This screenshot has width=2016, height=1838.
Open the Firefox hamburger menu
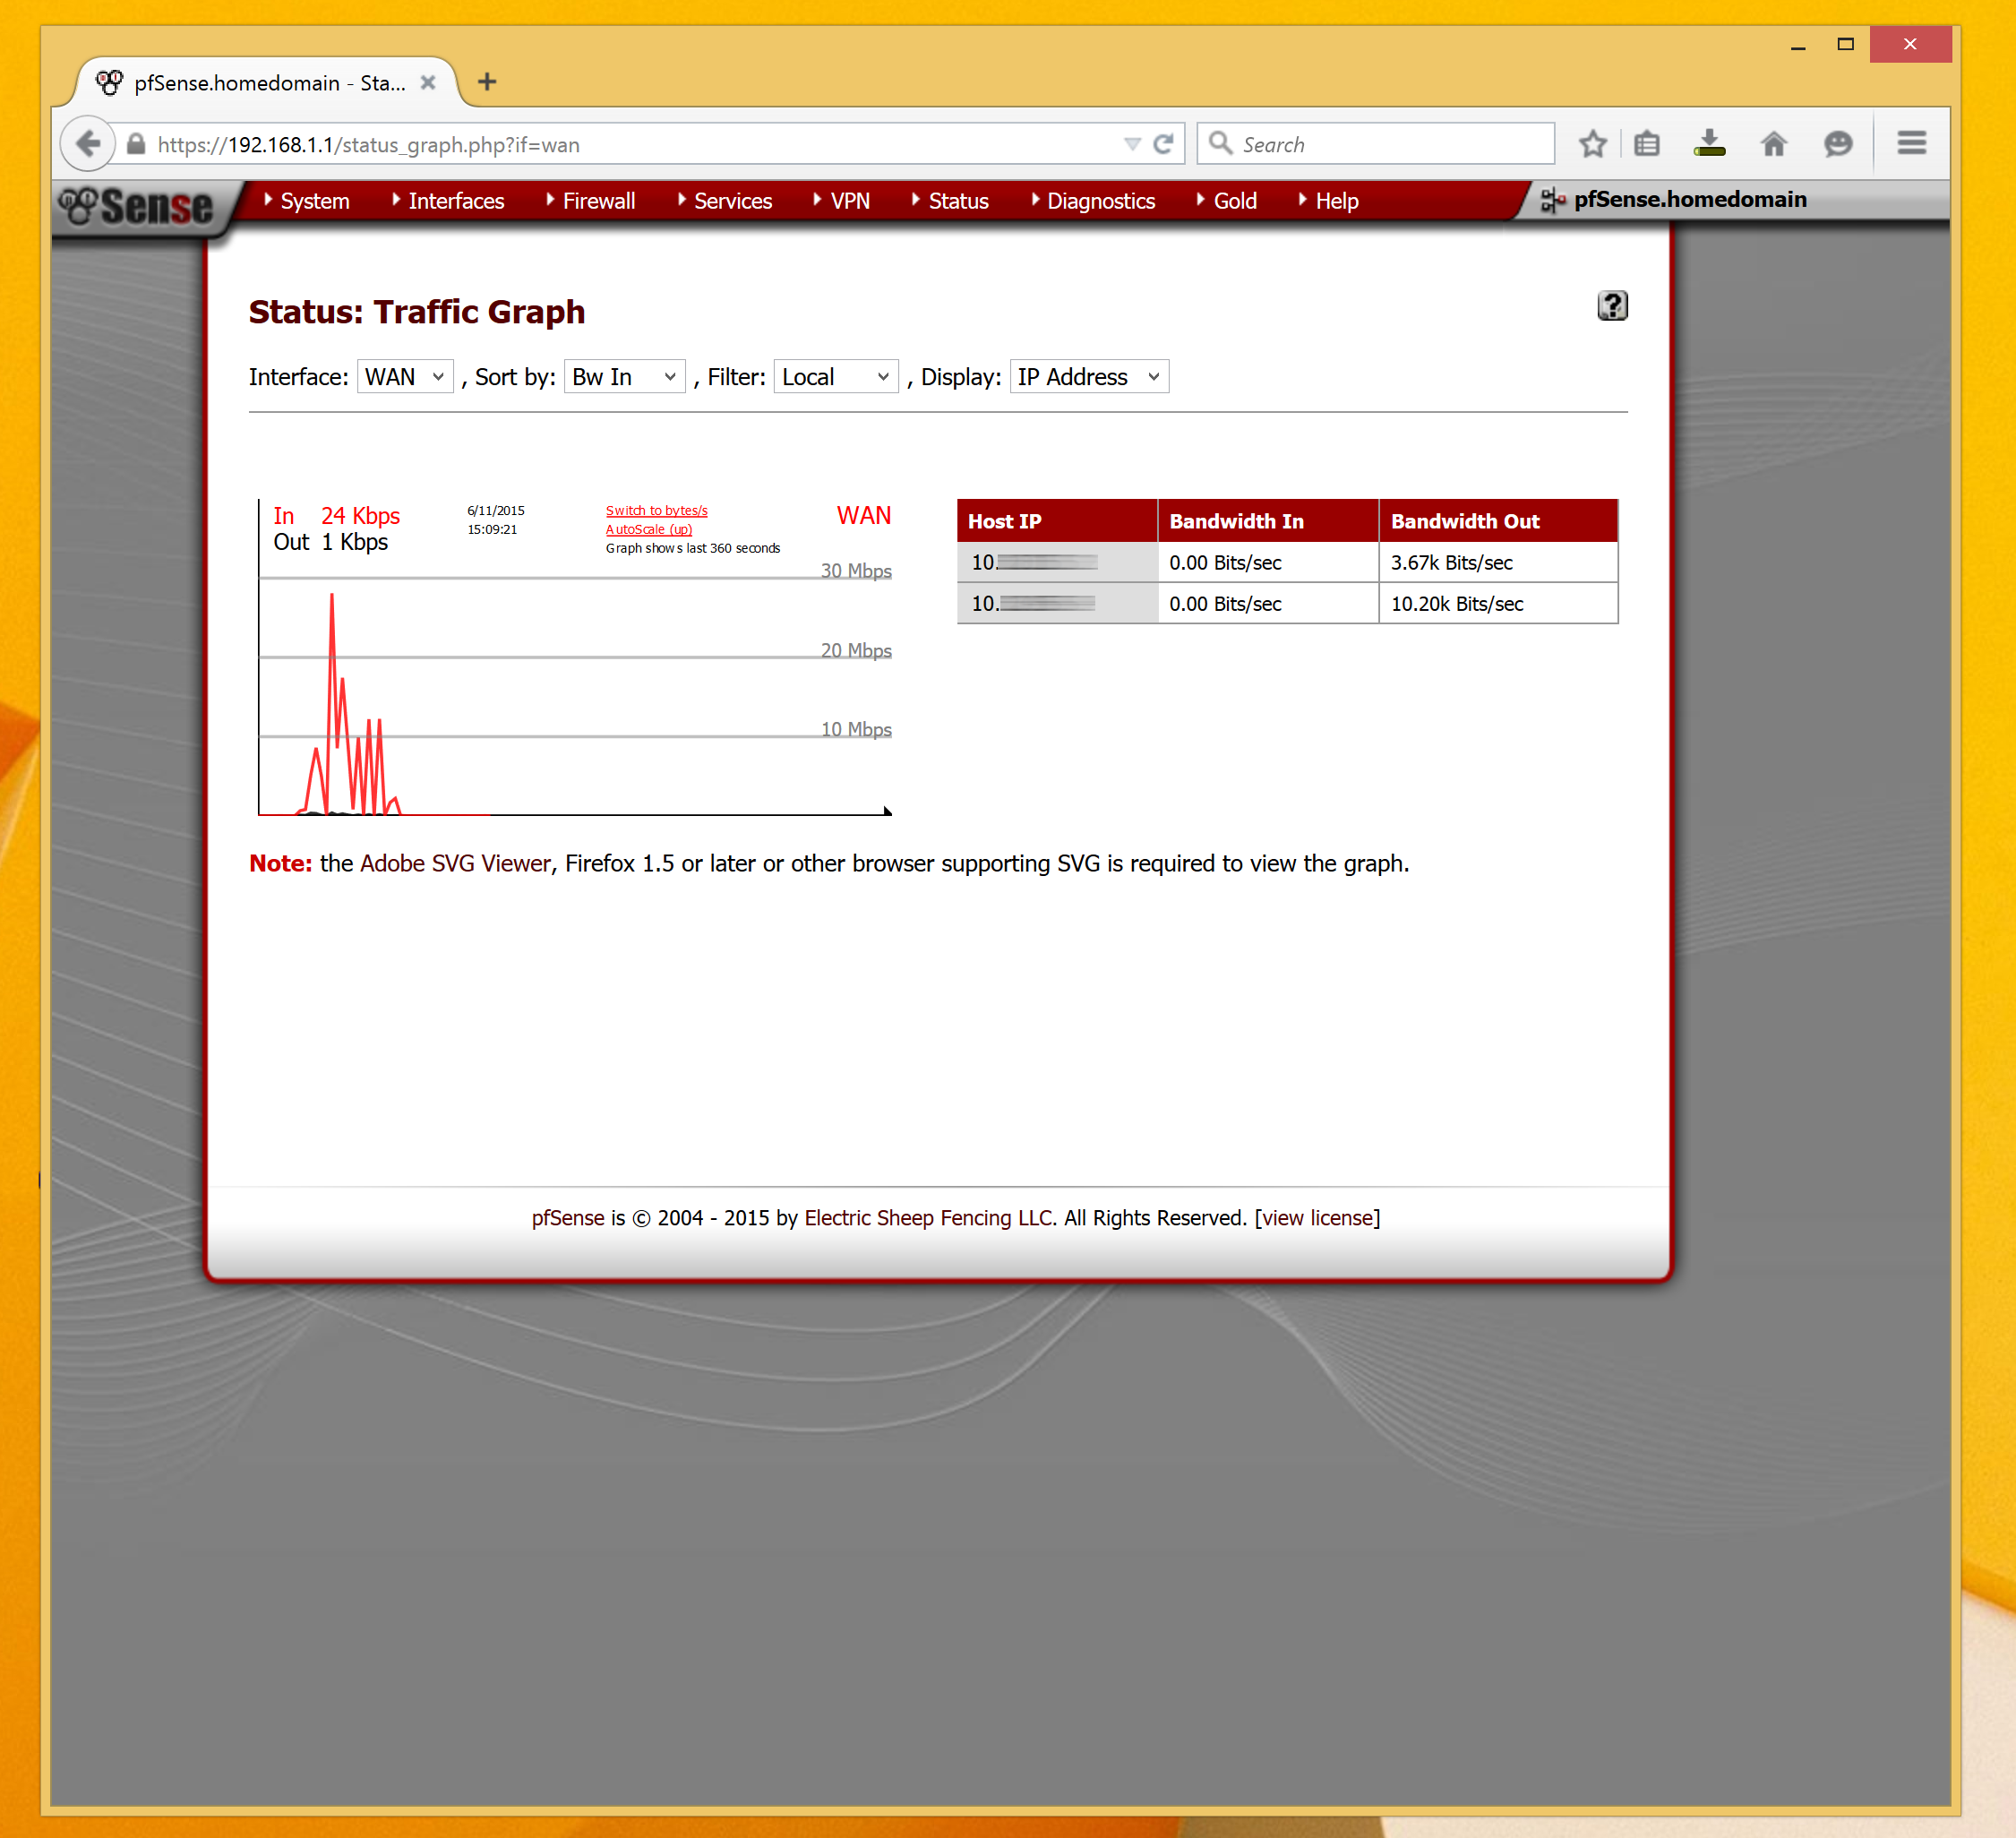tap(1912, 143)
